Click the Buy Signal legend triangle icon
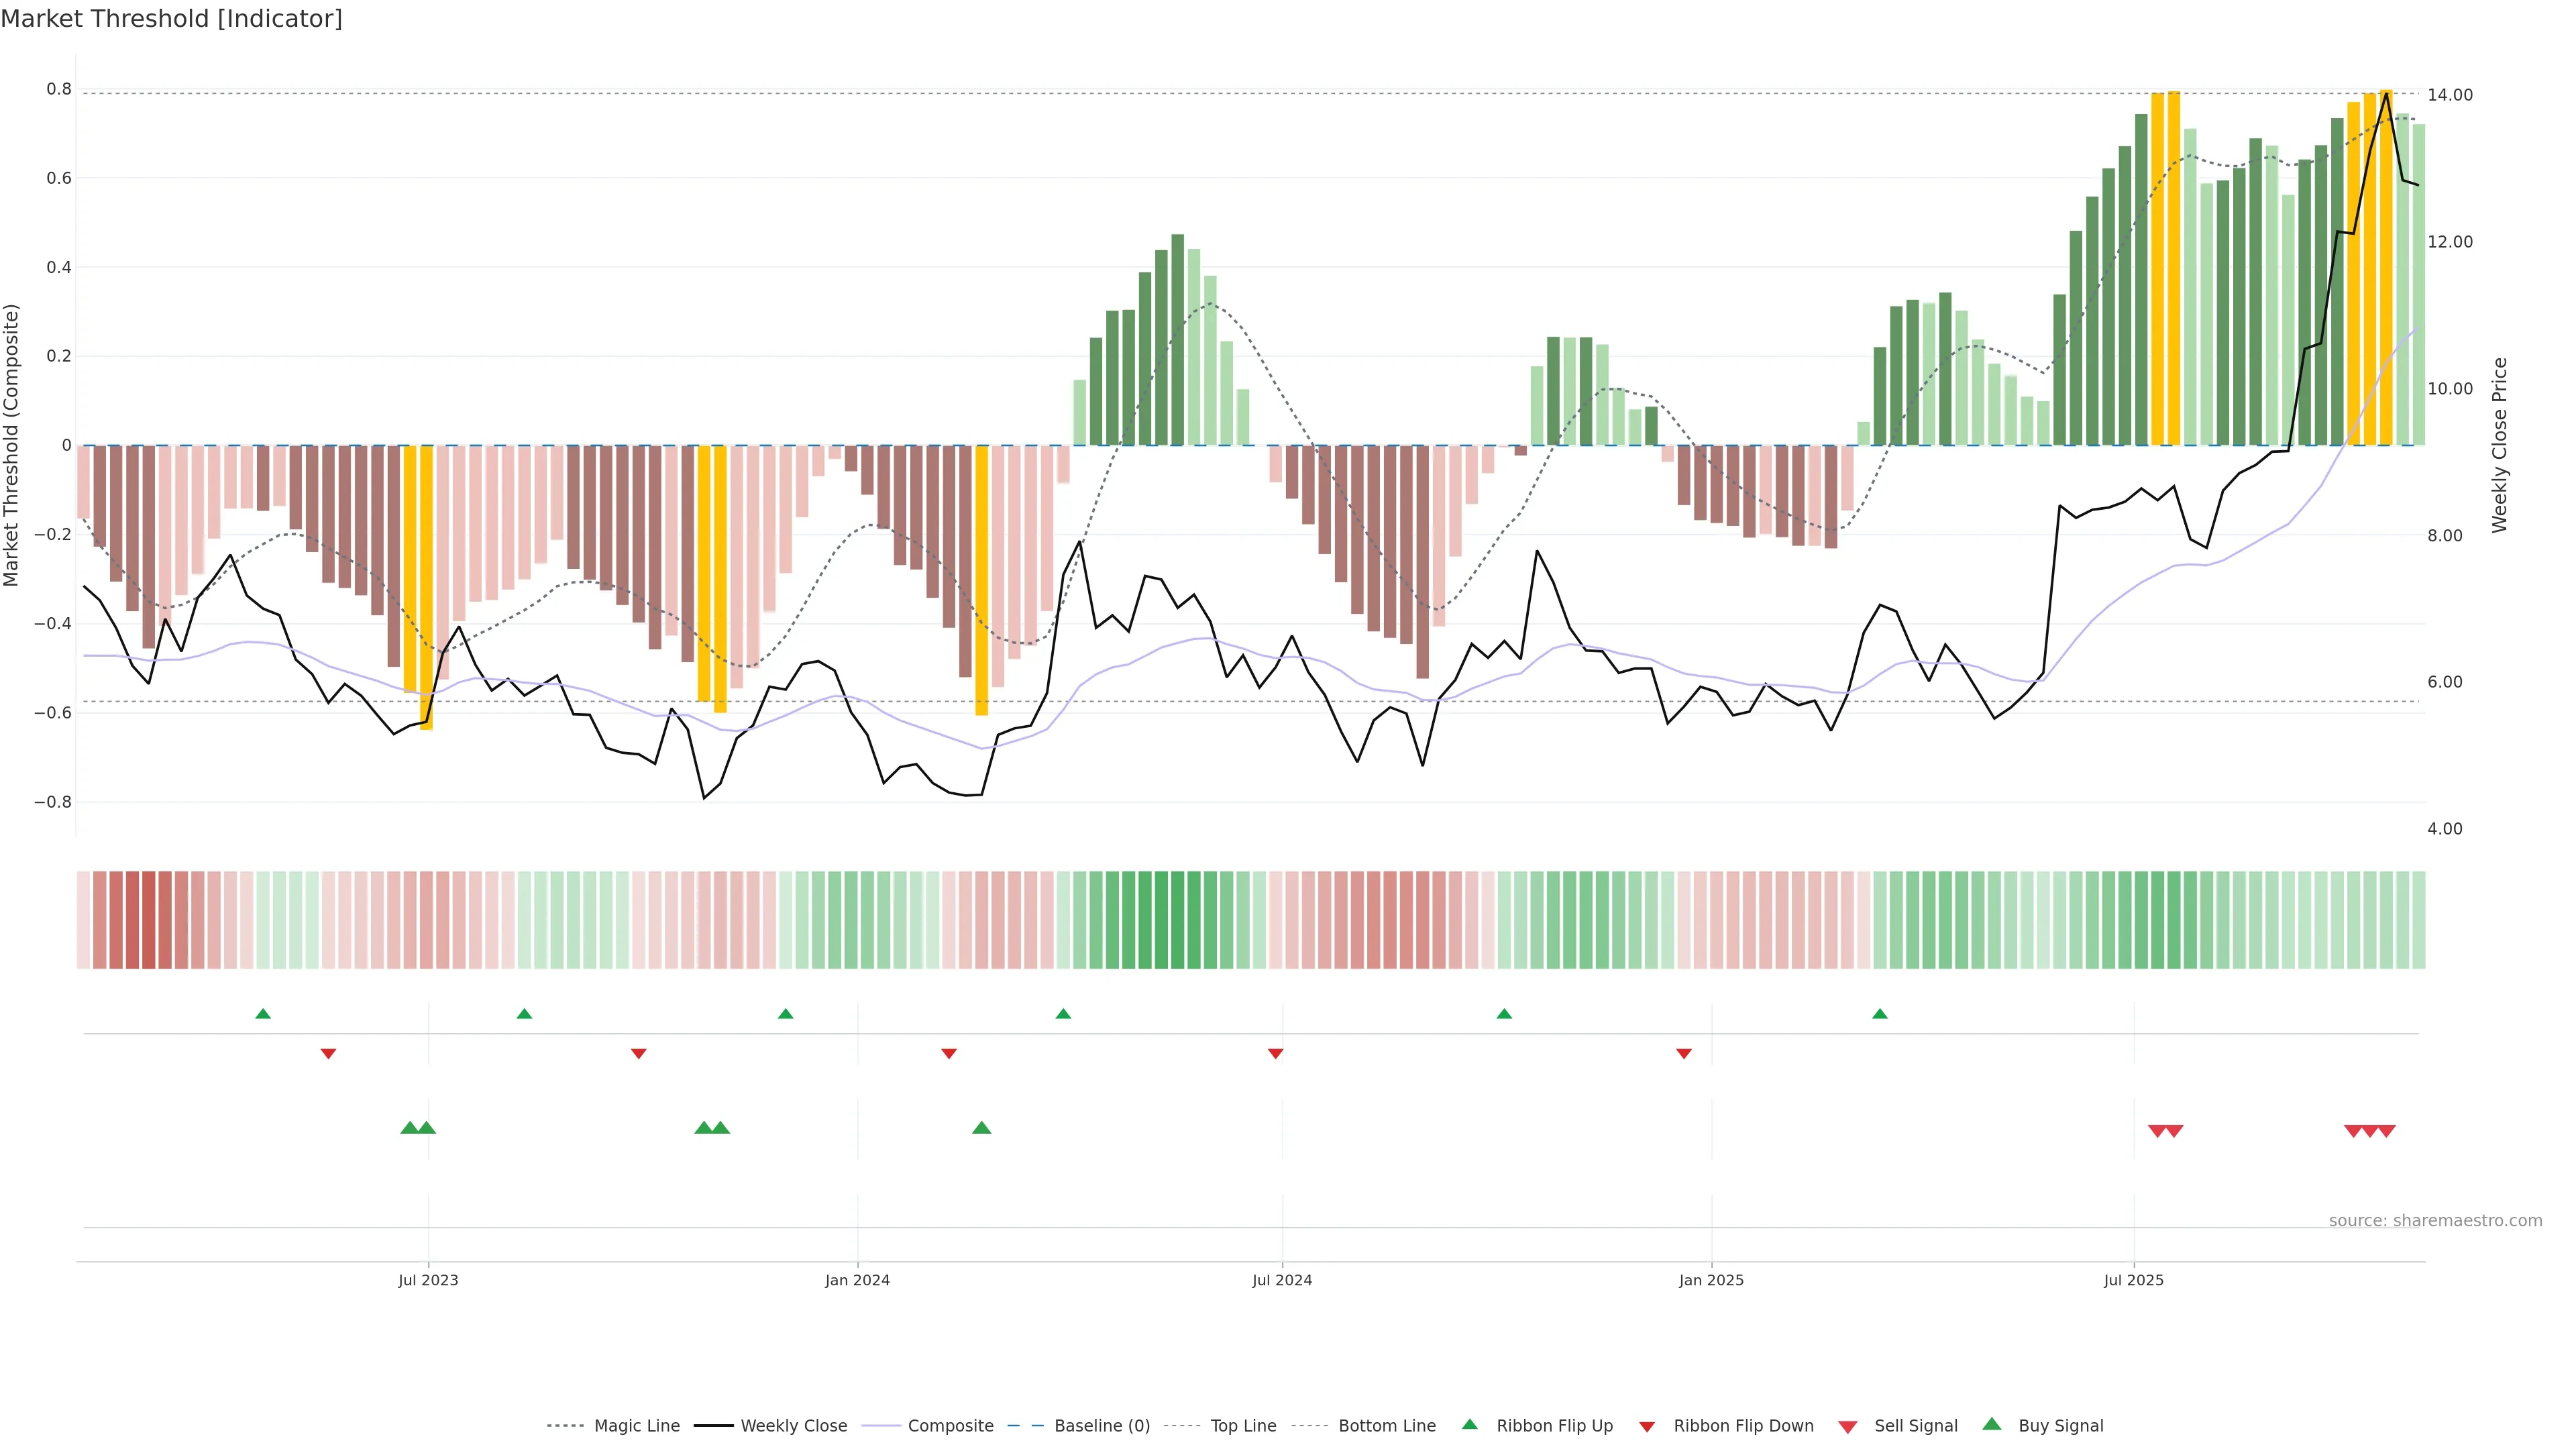 (1991, 1424)
